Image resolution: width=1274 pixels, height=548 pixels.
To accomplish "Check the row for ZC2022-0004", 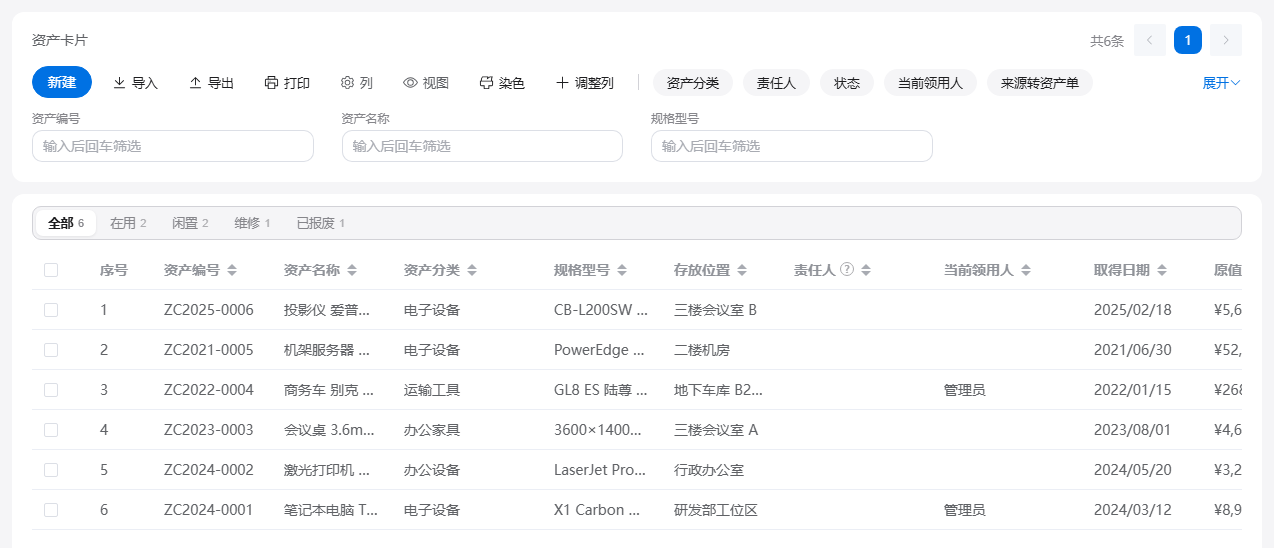I will [x=51, y=390].
